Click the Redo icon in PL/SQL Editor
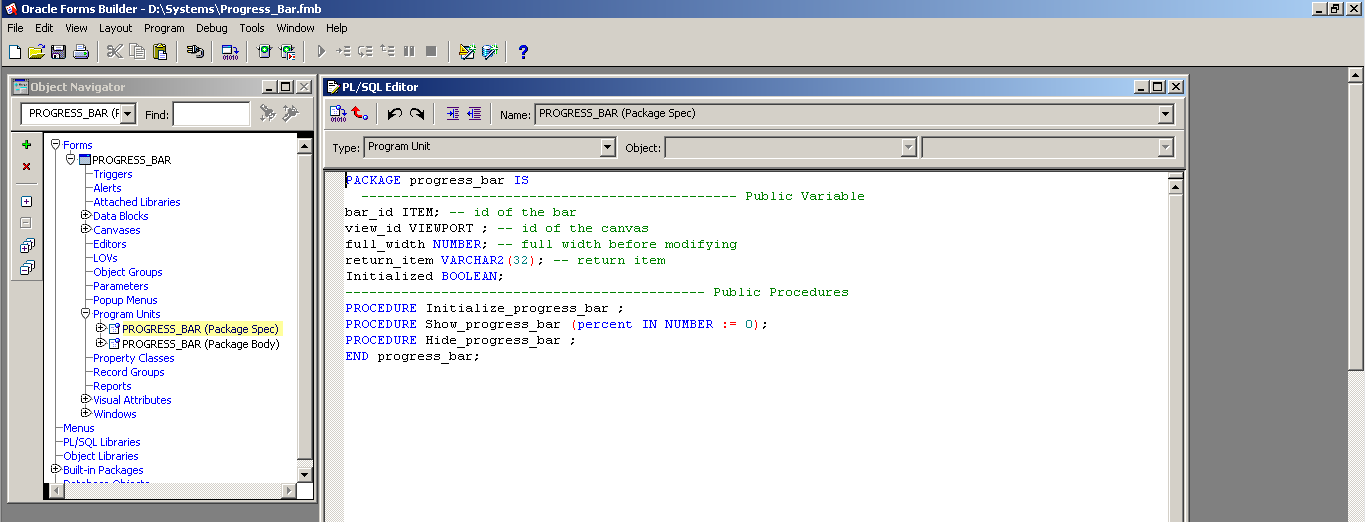The width and height of the screenshot is (1366, 522). coord(417,114)
